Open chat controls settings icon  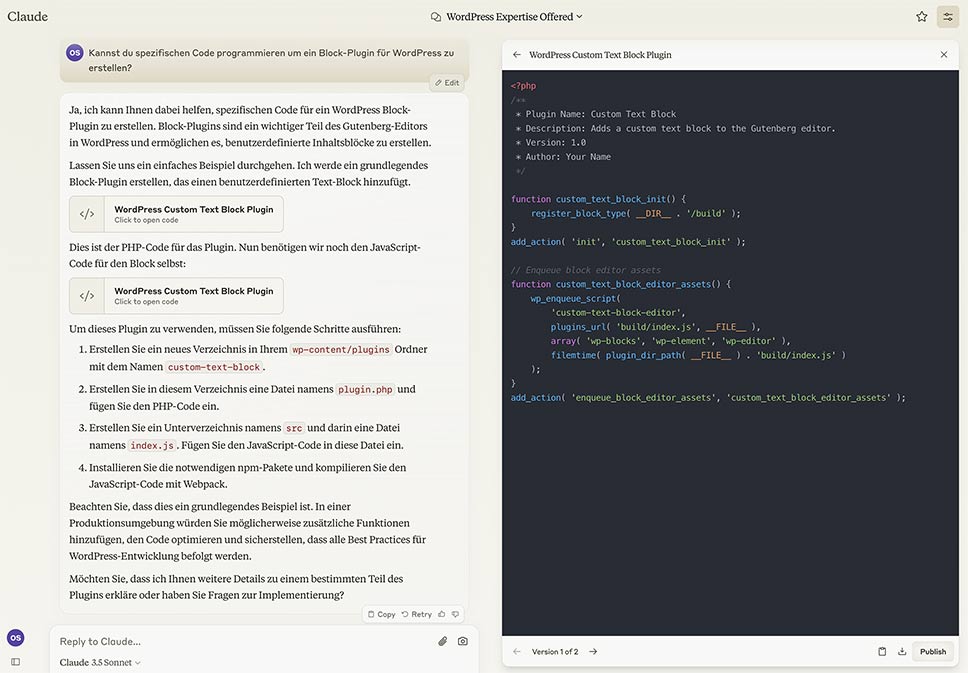948,17
